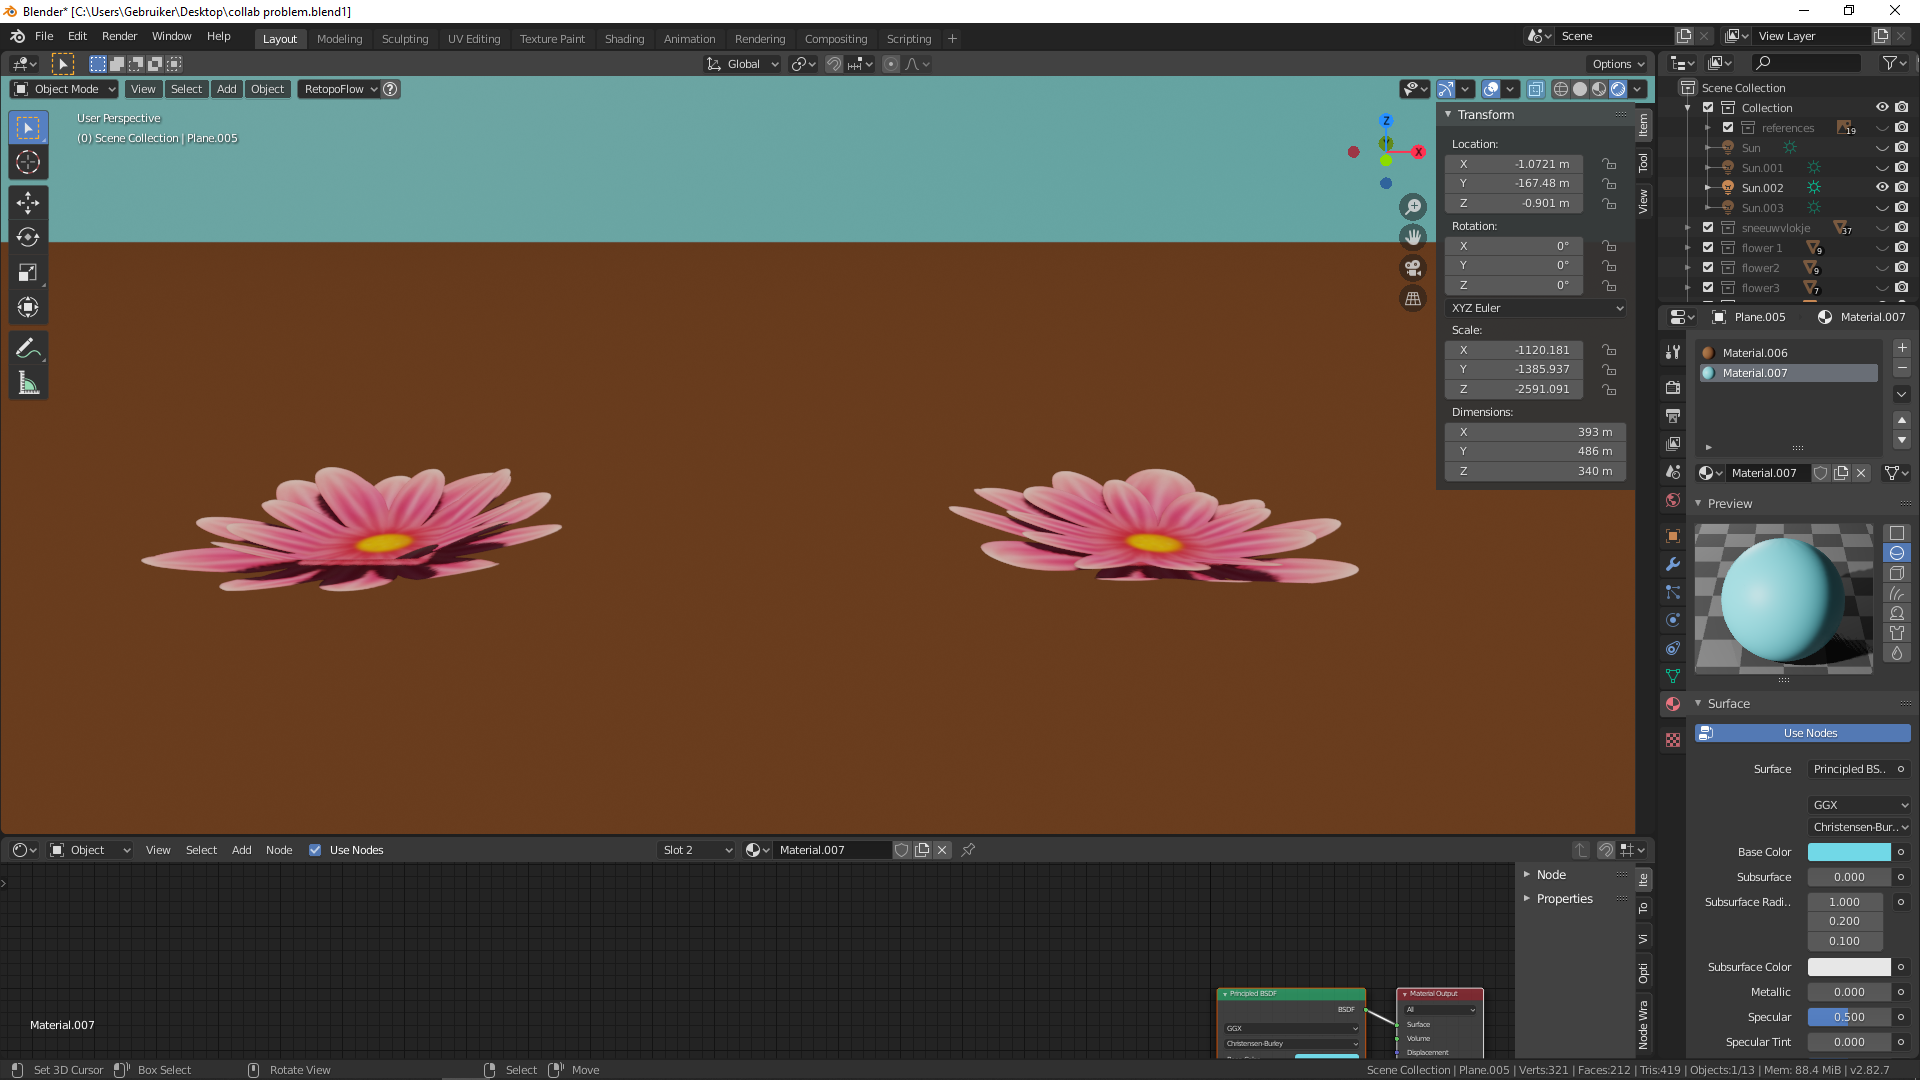
Task: Select the Move tool in toolbar
Action: point(28,203)
